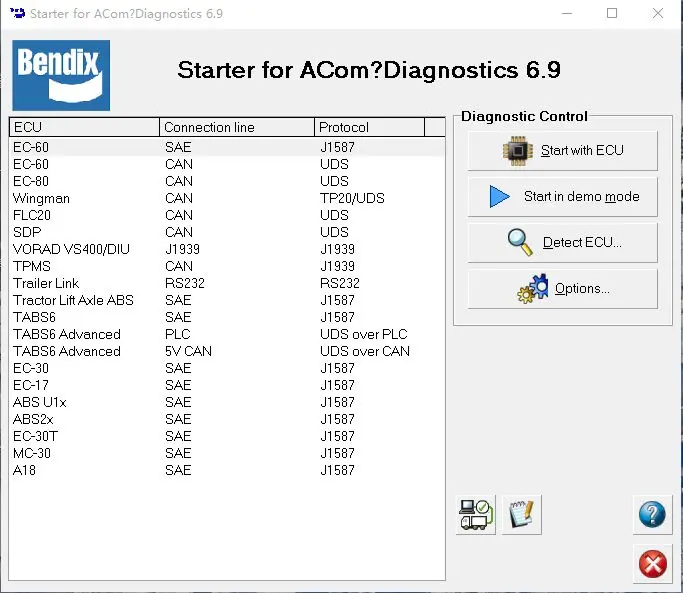
Task: Click the Start with ECU button
Action: (562, 151)
